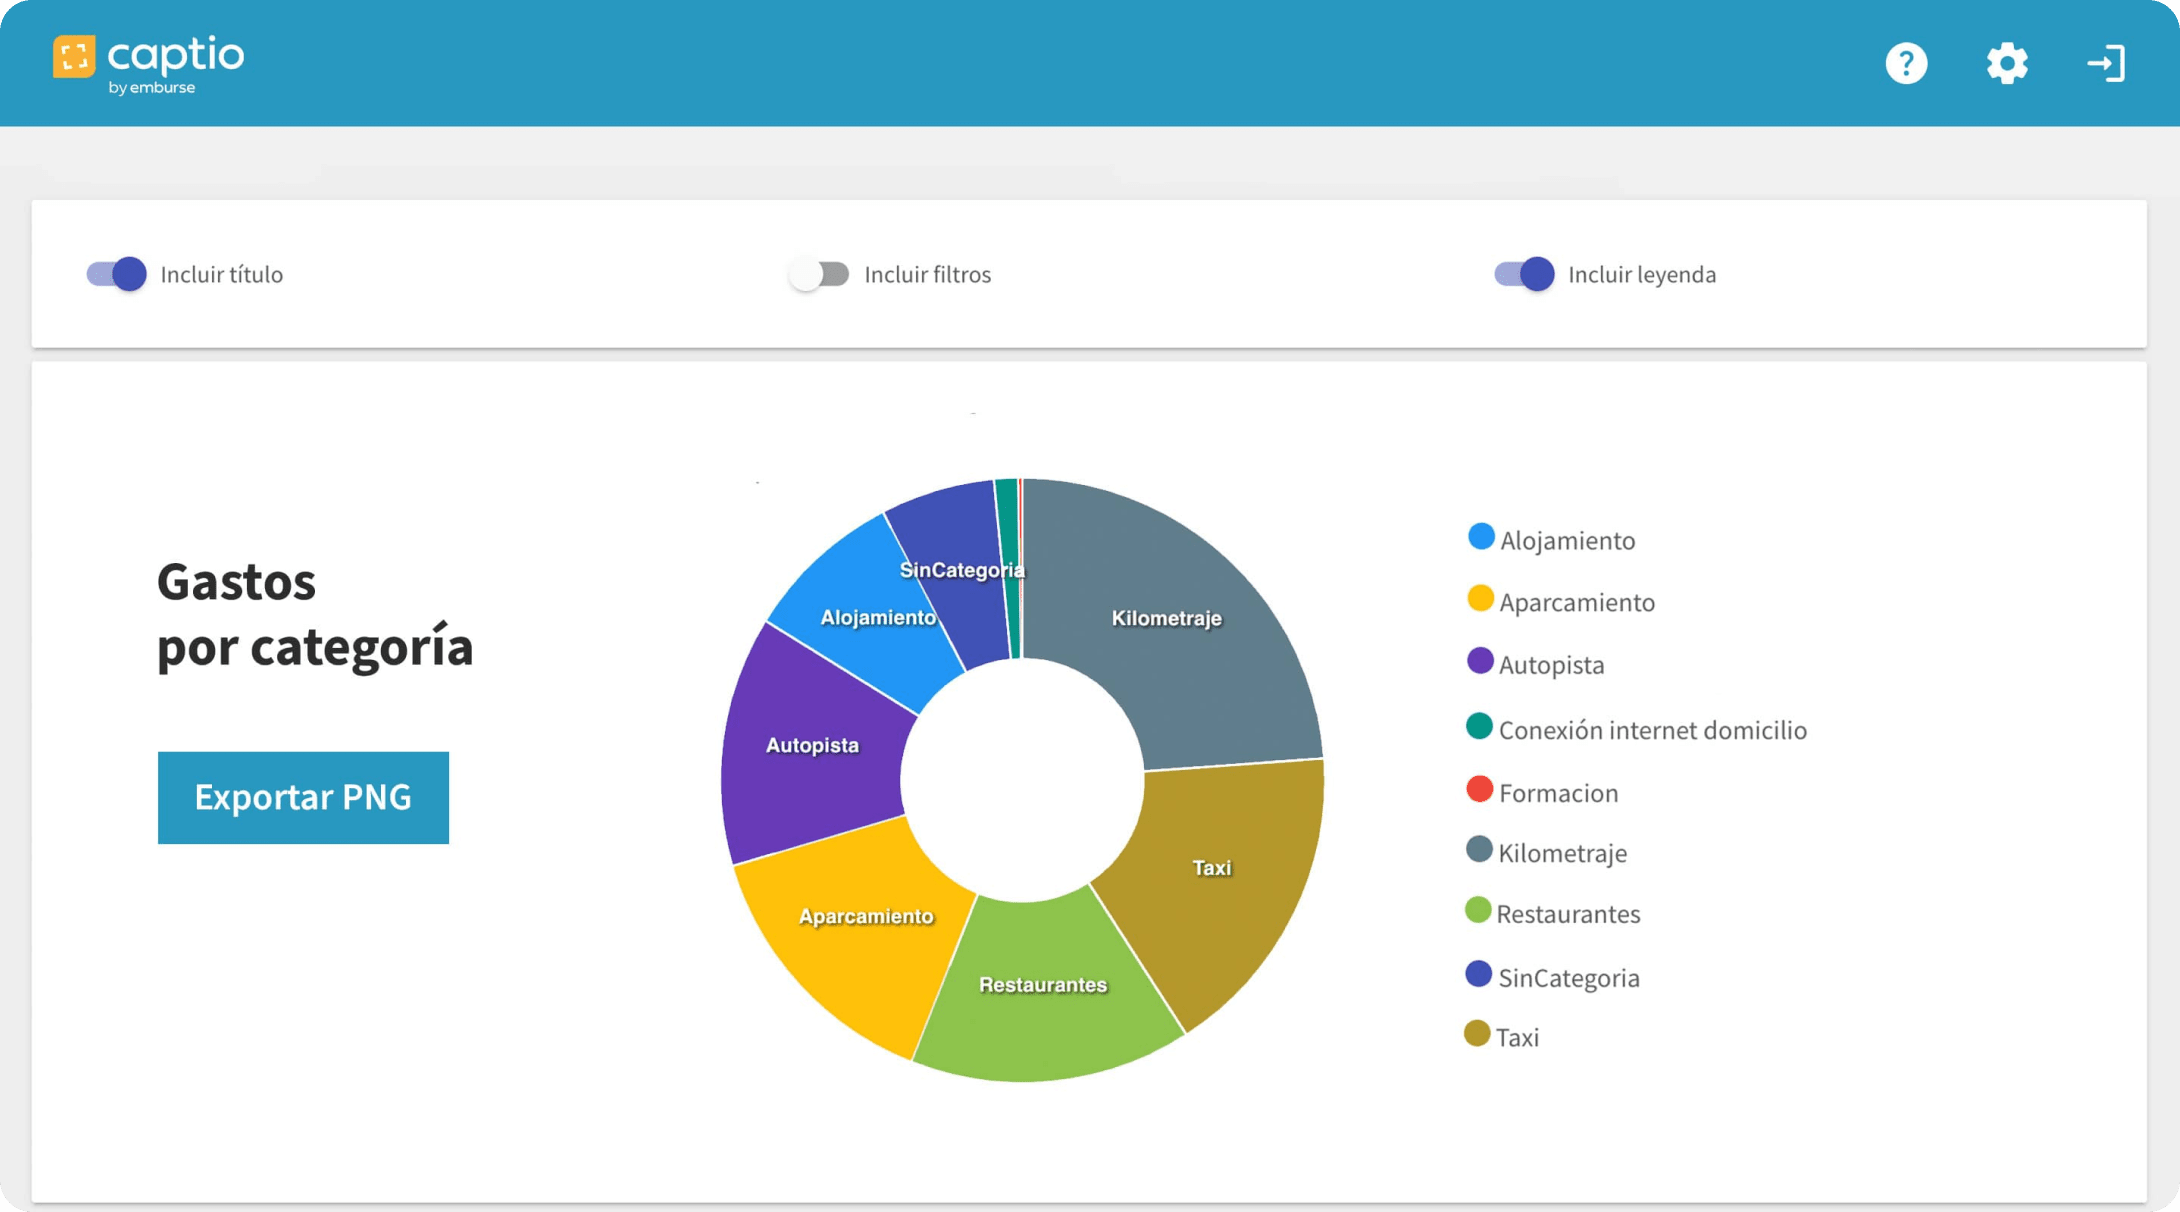Image resolution: width=2180 pixels, height=1212 pixels.
Task: Click the Gastos por categoría title
Action: click(x=315, y=614)
